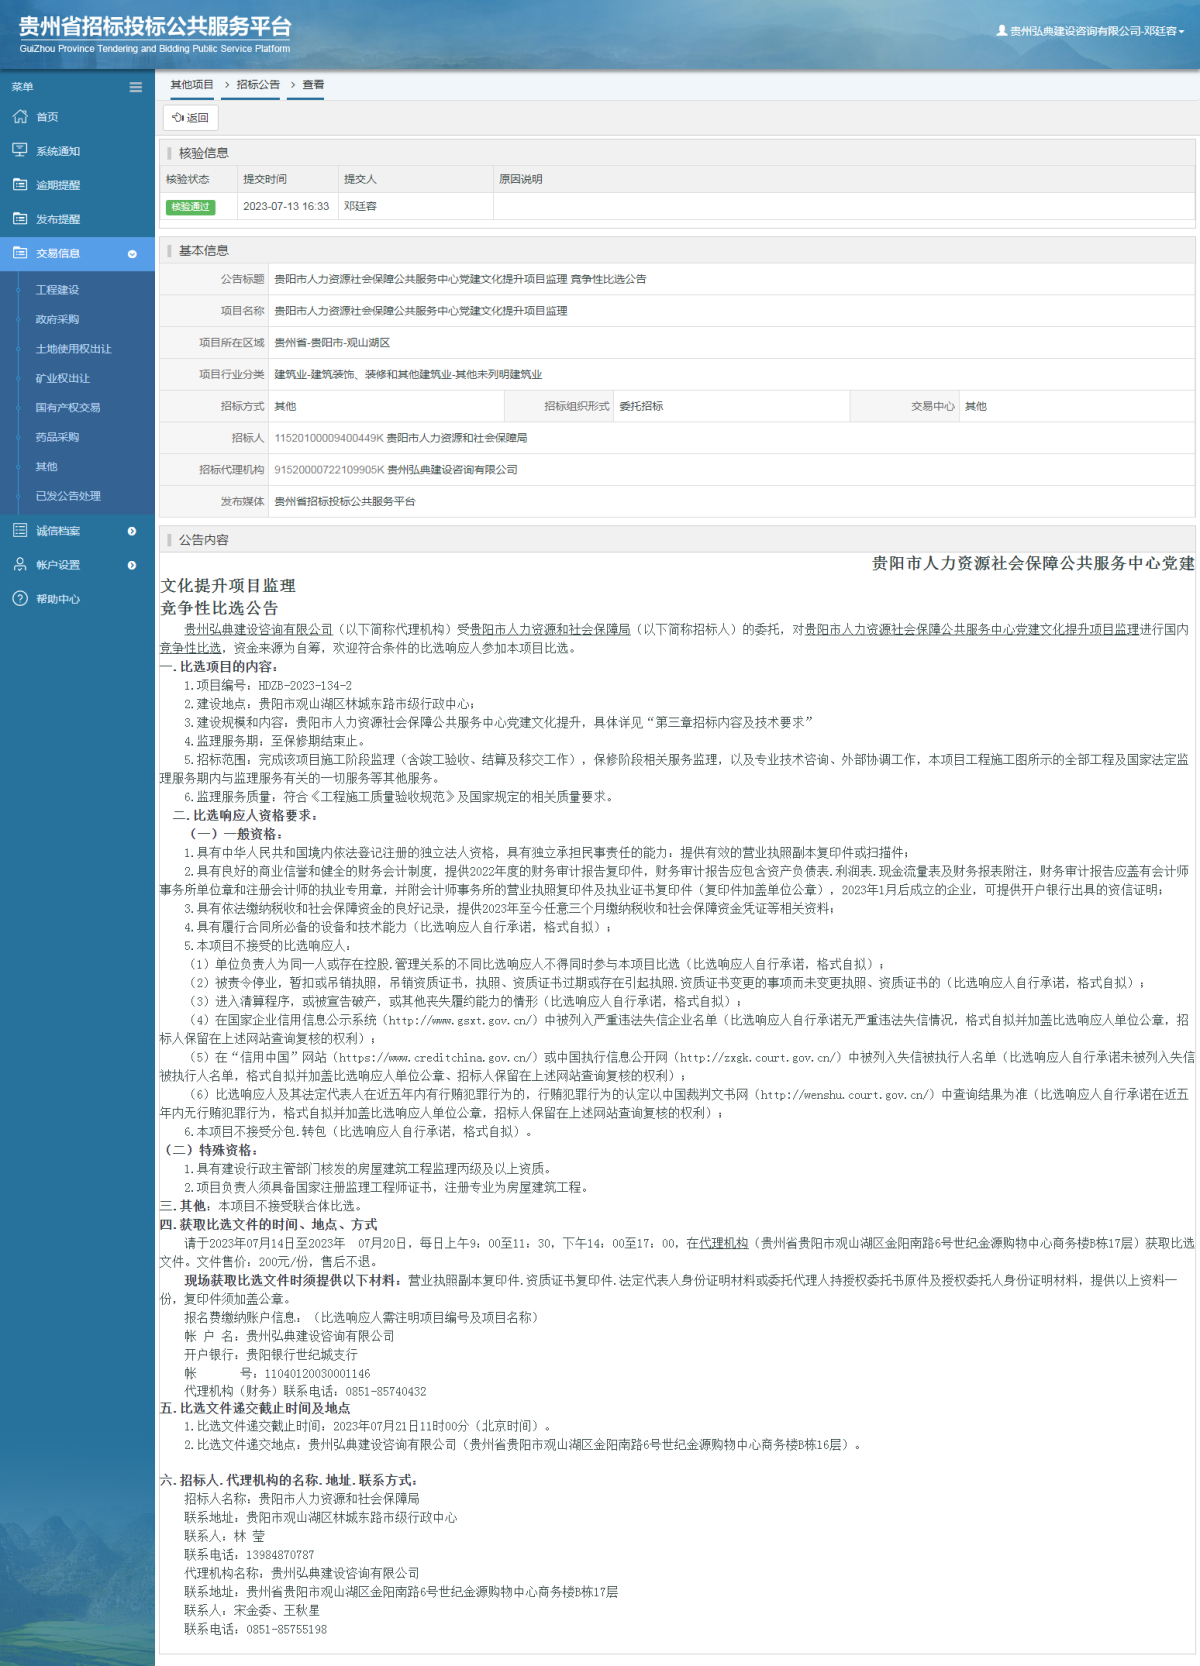Select 矿业权出让 submenu item

coord(63,378)
